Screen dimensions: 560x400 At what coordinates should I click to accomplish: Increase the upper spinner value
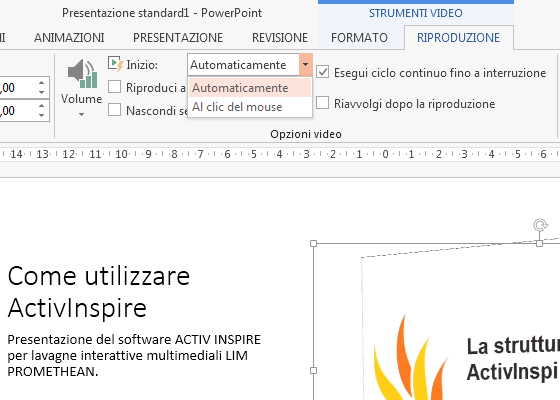41,82
